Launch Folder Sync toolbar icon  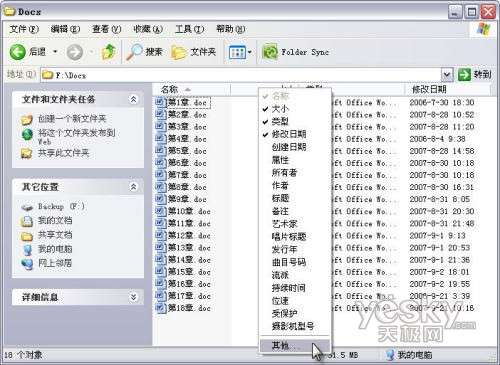[x=270, y=52]
